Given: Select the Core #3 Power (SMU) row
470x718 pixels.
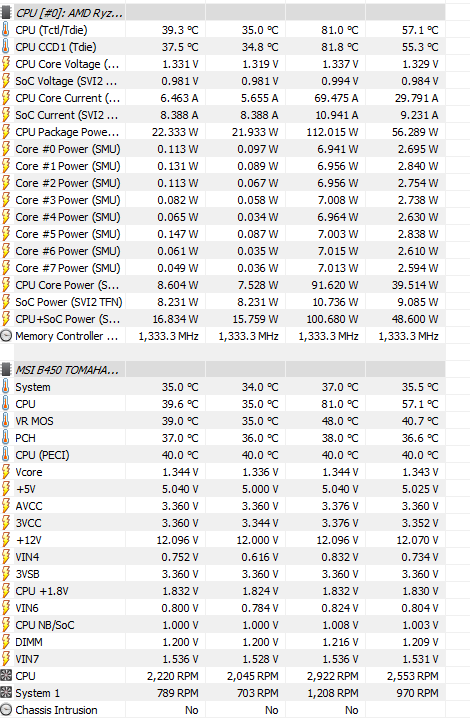Looking at the screenshot, I should click(x=223, y=200).
